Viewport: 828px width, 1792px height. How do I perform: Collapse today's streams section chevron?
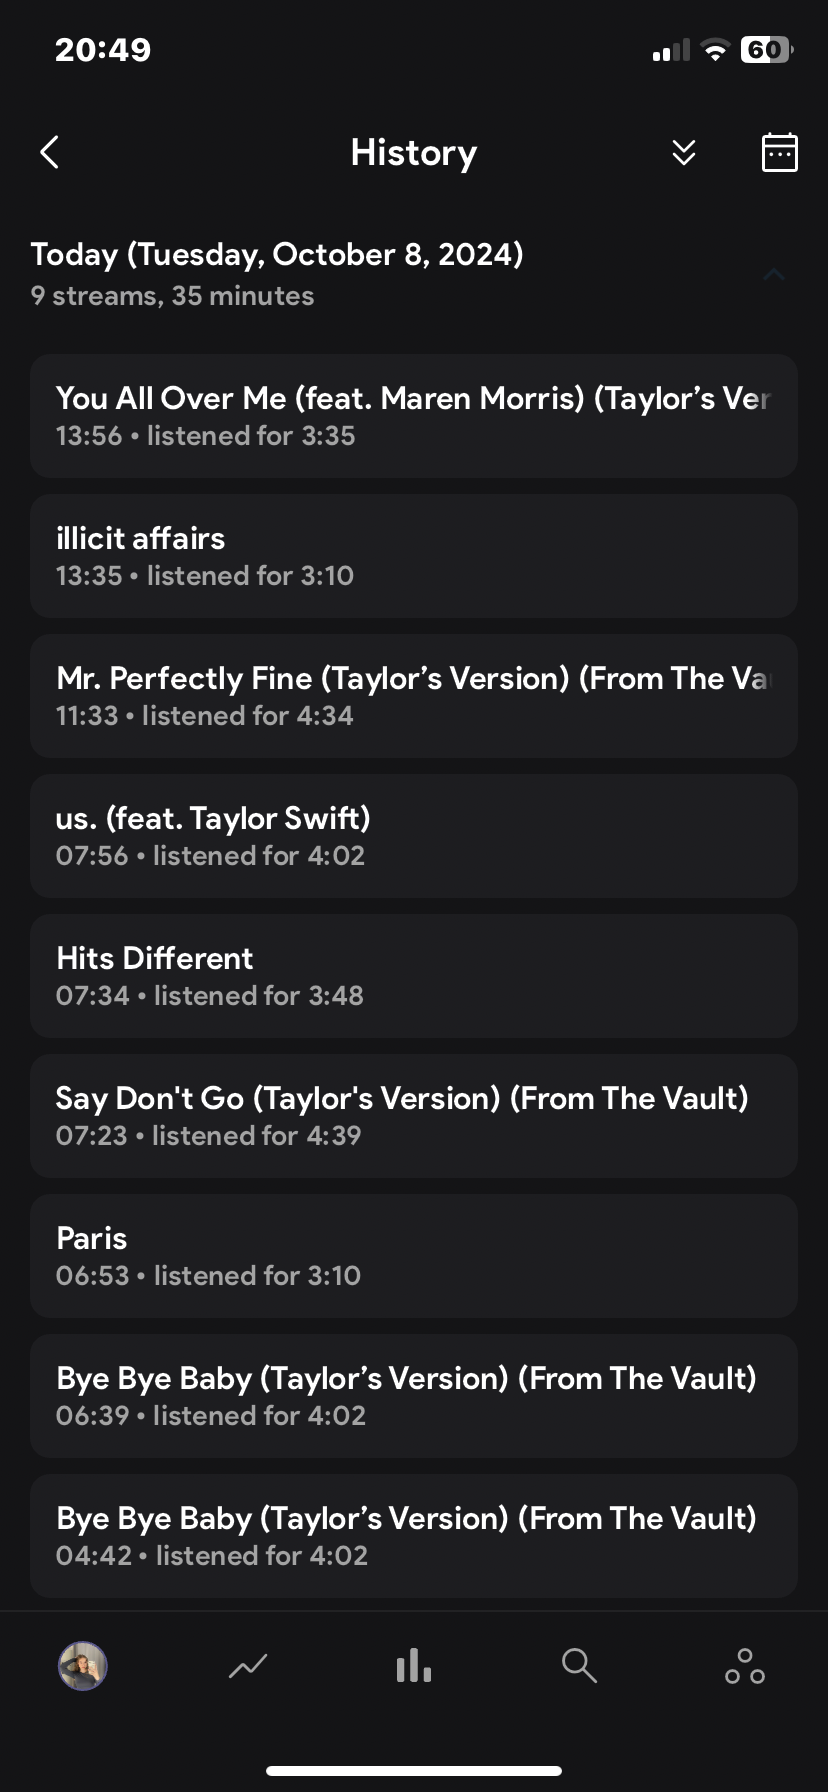coord(773,274)
